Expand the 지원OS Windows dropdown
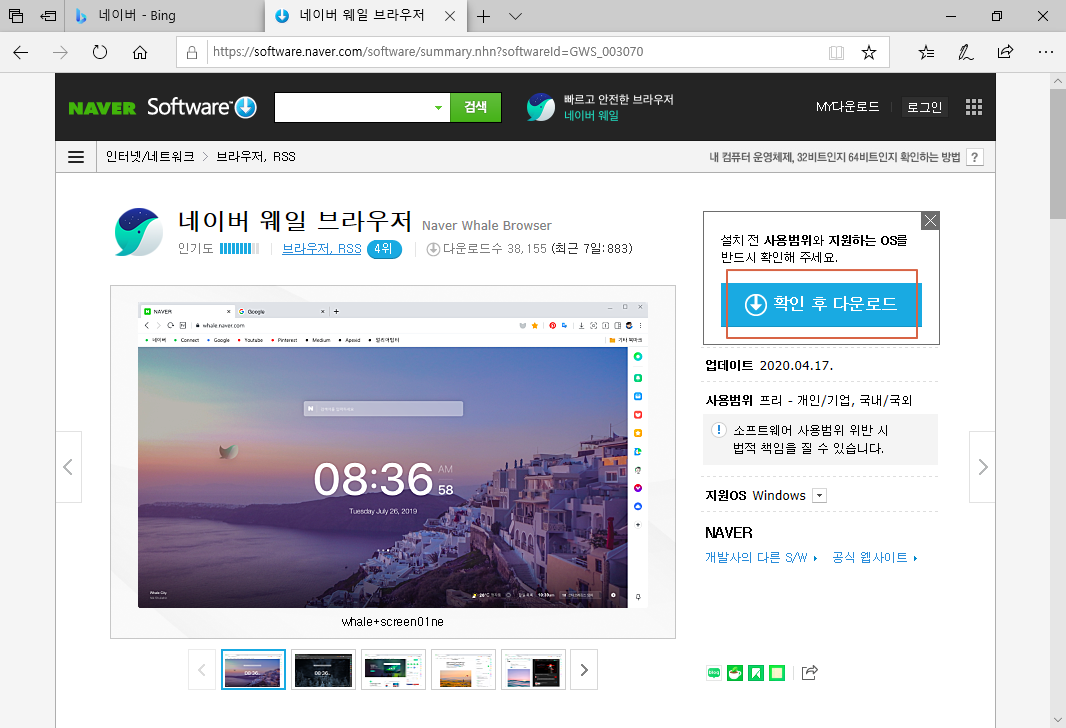 (x=819, y=496)
